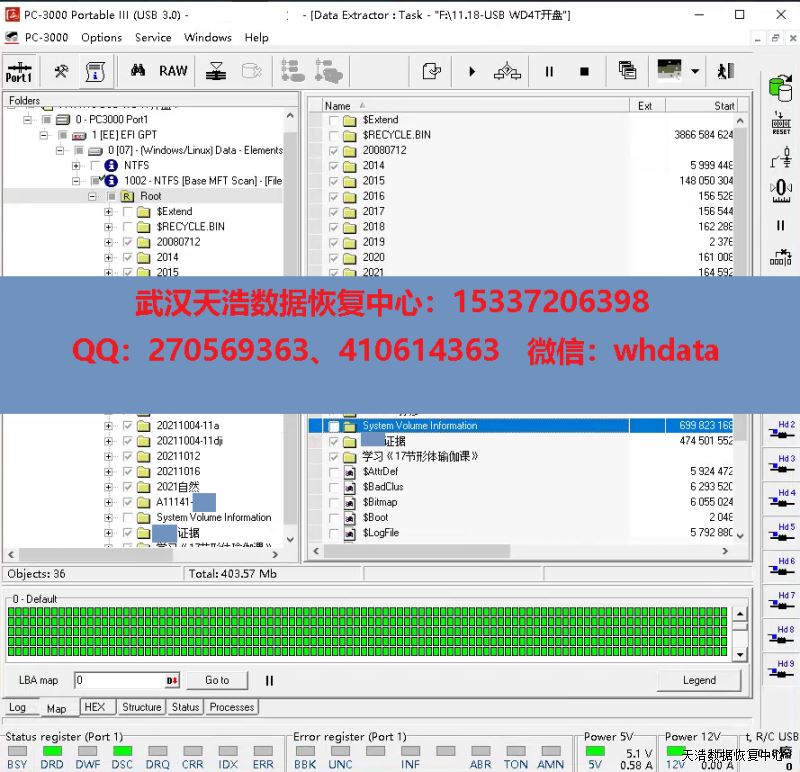This screenshot has height=772, width=800.
Task: Click the Go to button
Action: (x=217, y=680)
